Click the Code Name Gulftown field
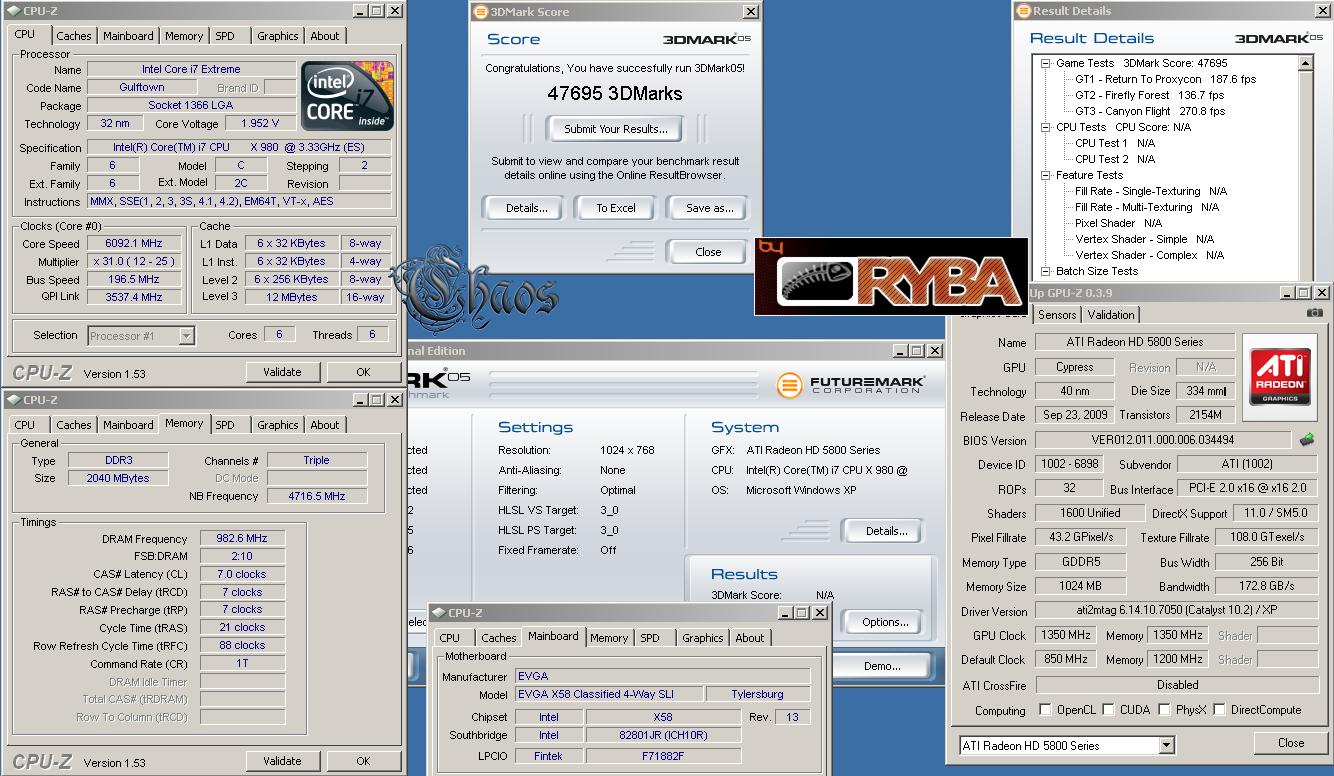Viewport: 1334px width, 776px height. coord(141,88)
